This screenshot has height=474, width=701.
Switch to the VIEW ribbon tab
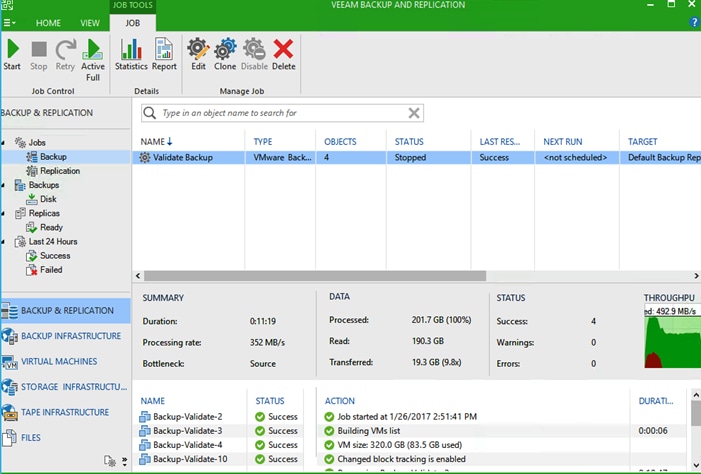pyautogui.click(x=90, y=23)
